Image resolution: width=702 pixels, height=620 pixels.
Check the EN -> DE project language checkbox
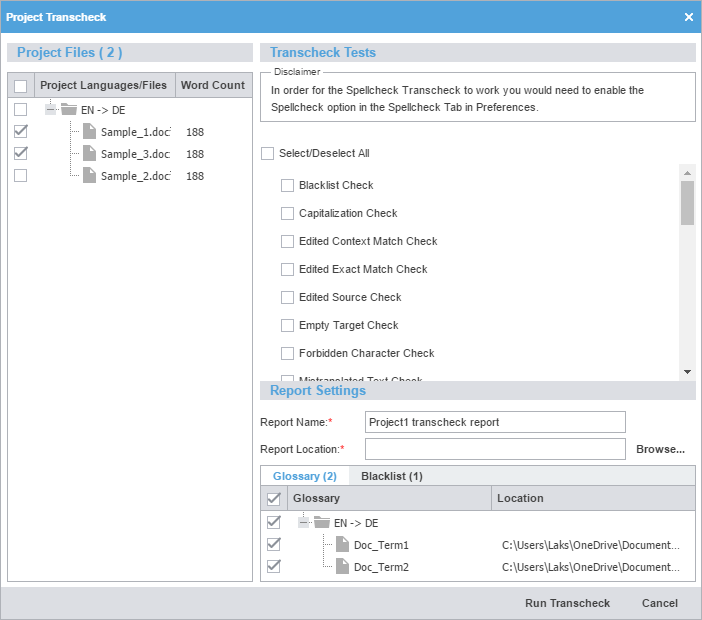[x=21, y=109]
